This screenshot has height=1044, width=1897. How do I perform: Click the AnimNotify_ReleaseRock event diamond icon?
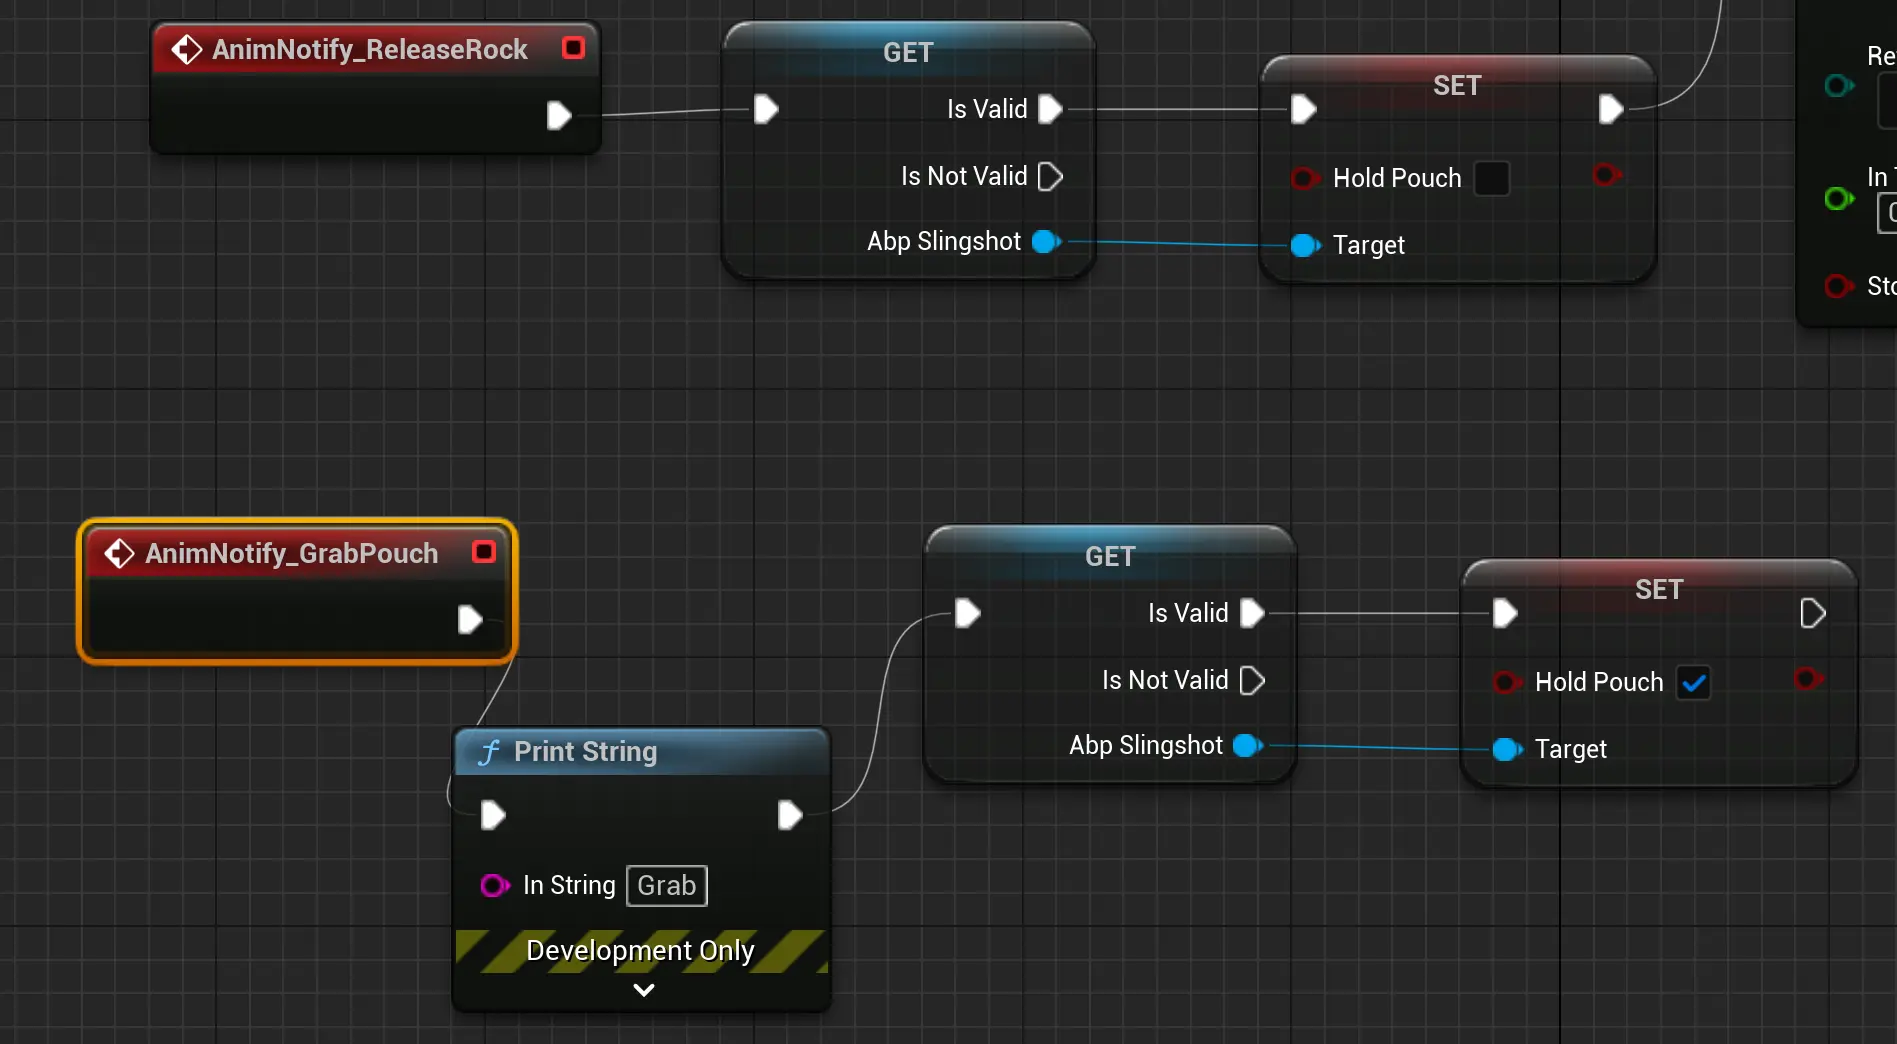[x=186, y=49]
